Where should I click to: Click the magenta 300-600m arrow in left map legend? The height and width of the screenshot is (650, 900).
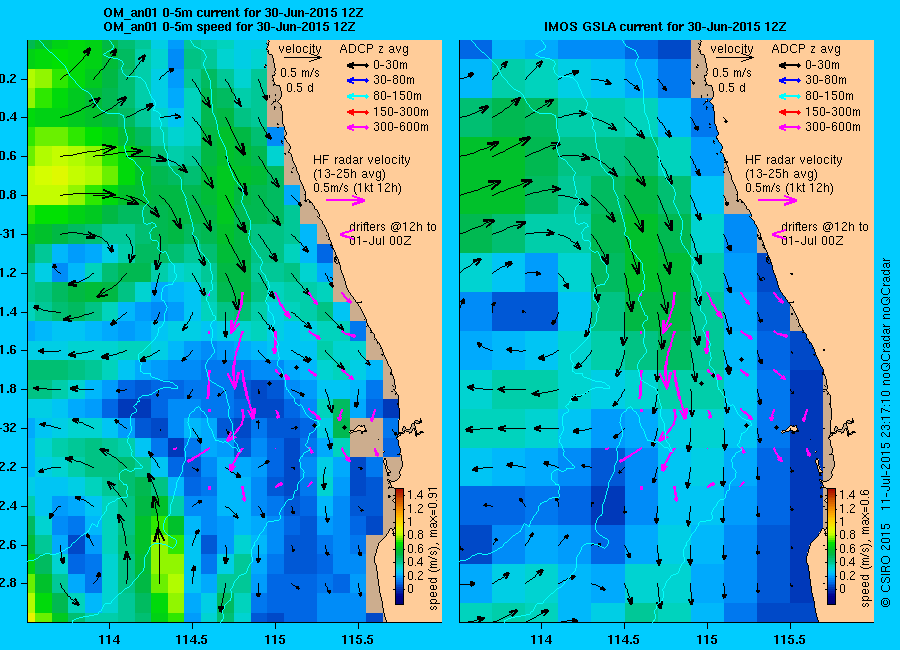[358, 128]
